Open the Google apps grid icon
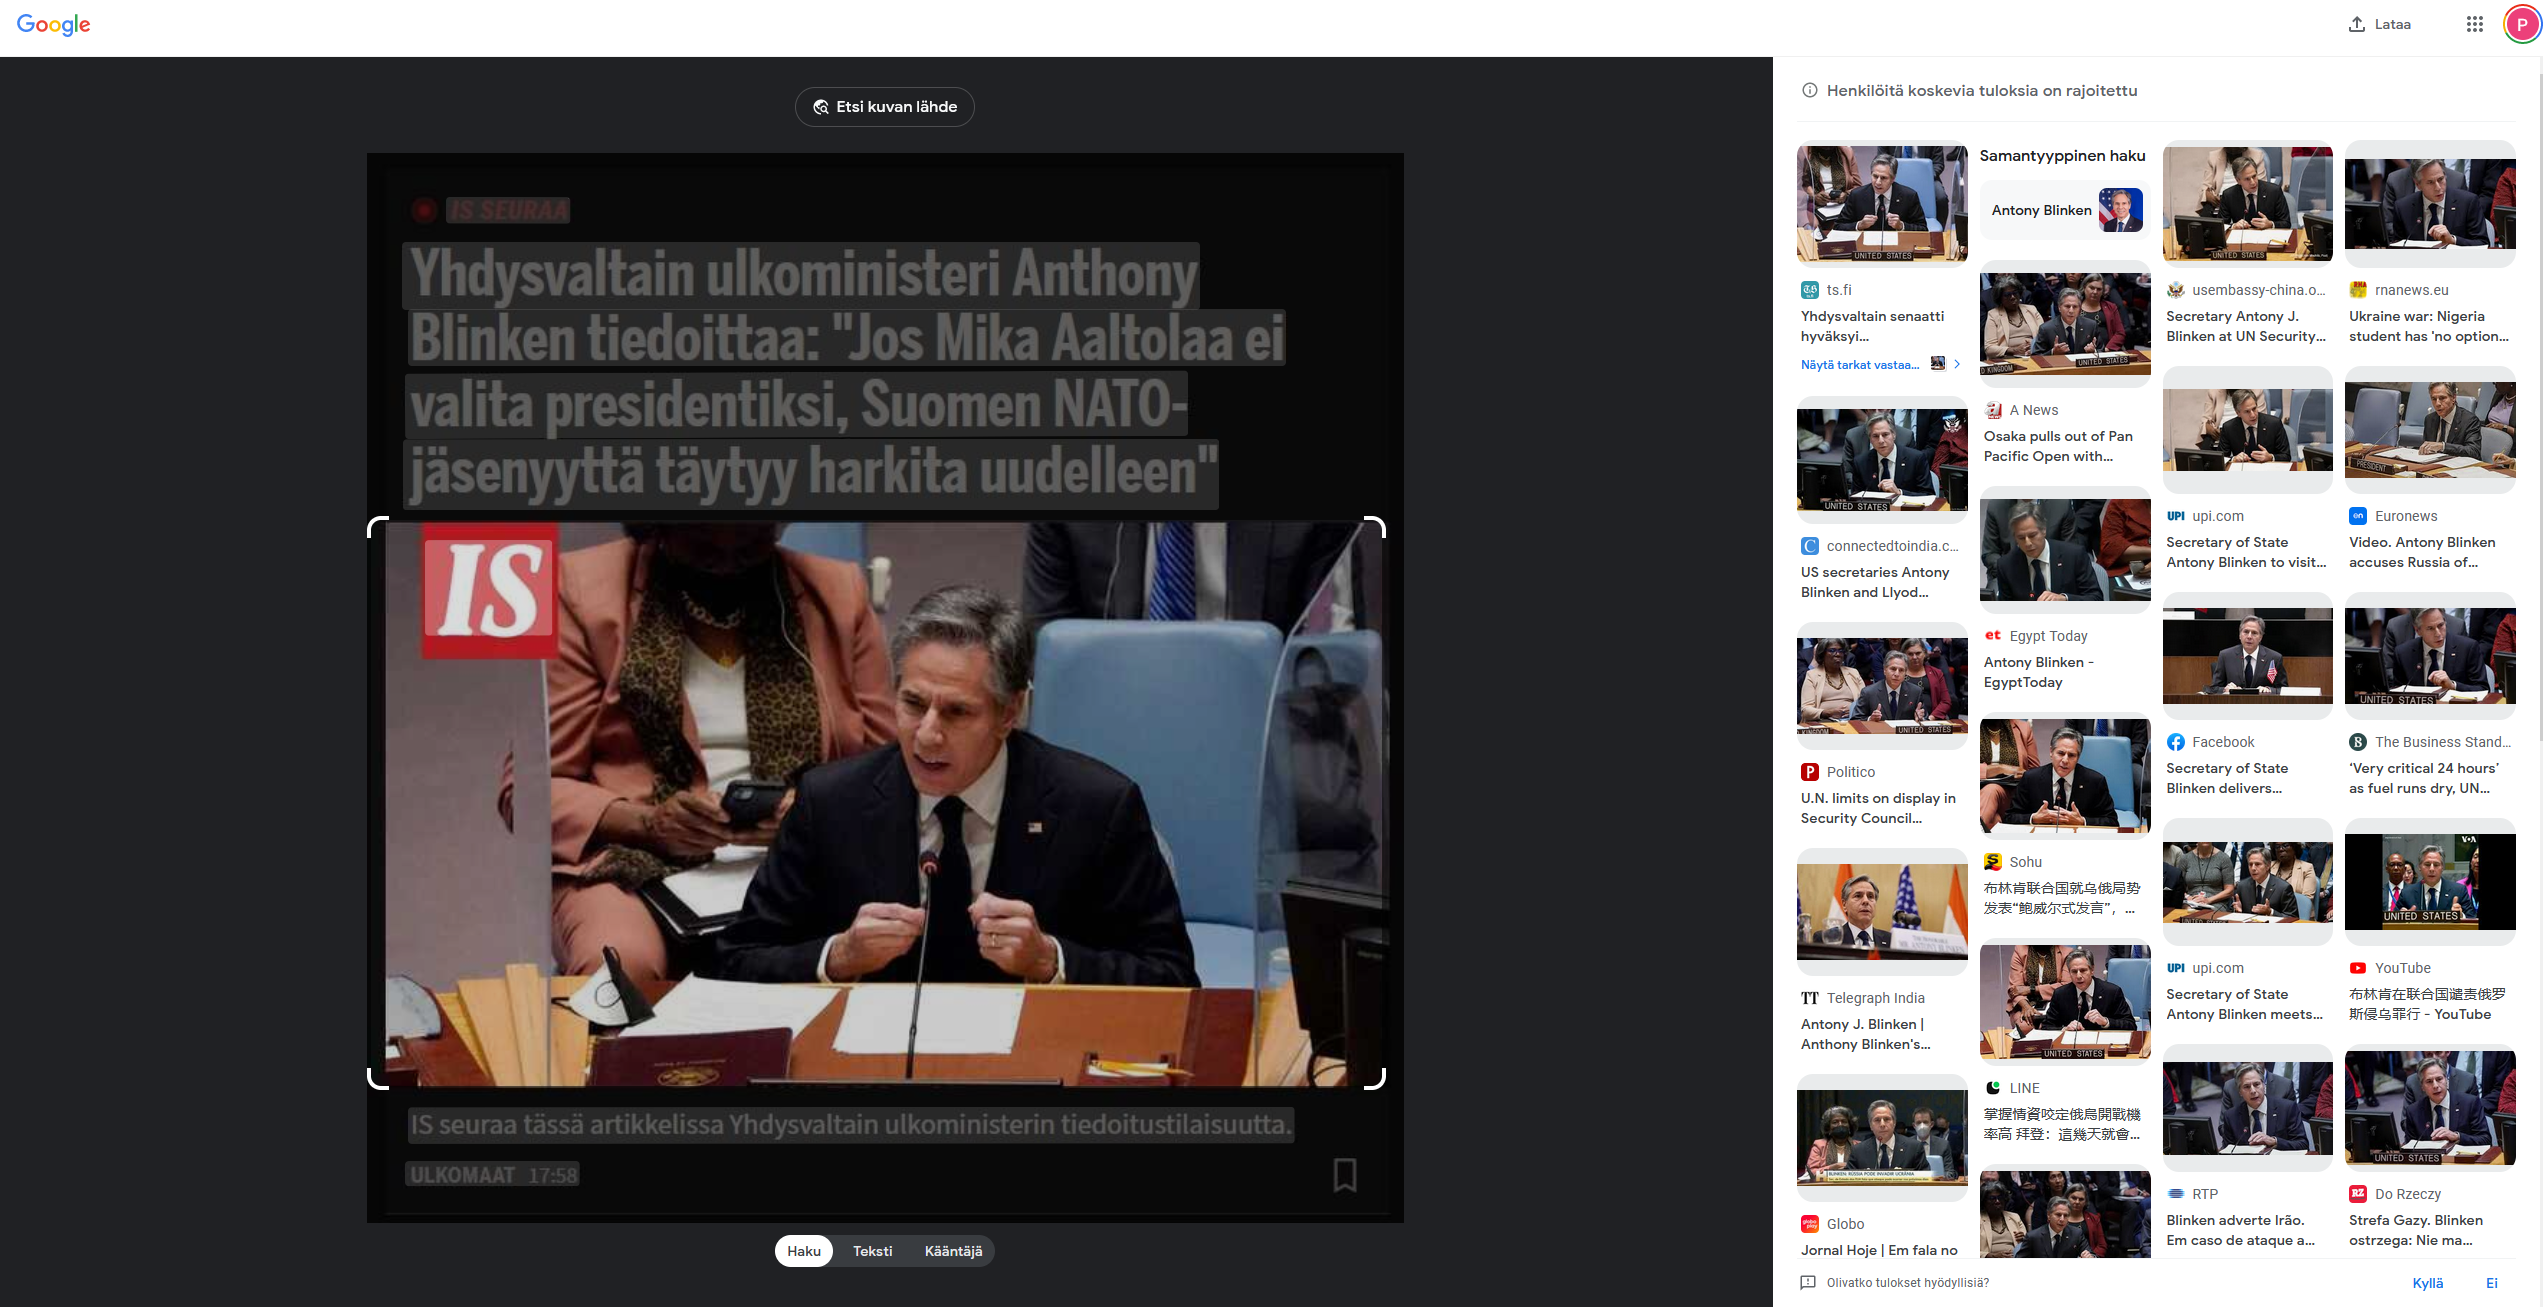This screenshot has height=1307, width=2543. (2474, 24)
